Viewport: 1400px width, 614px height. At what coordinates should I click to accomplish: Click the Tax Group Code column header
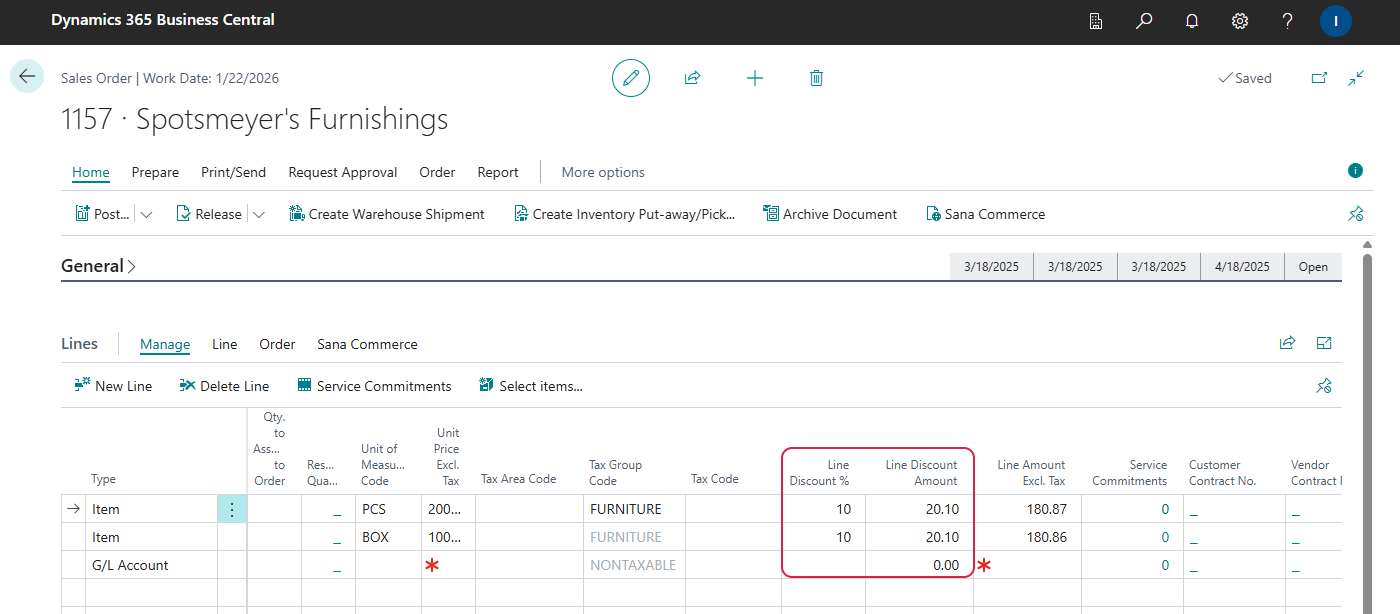pyautogui.click(x=616, y=472)
